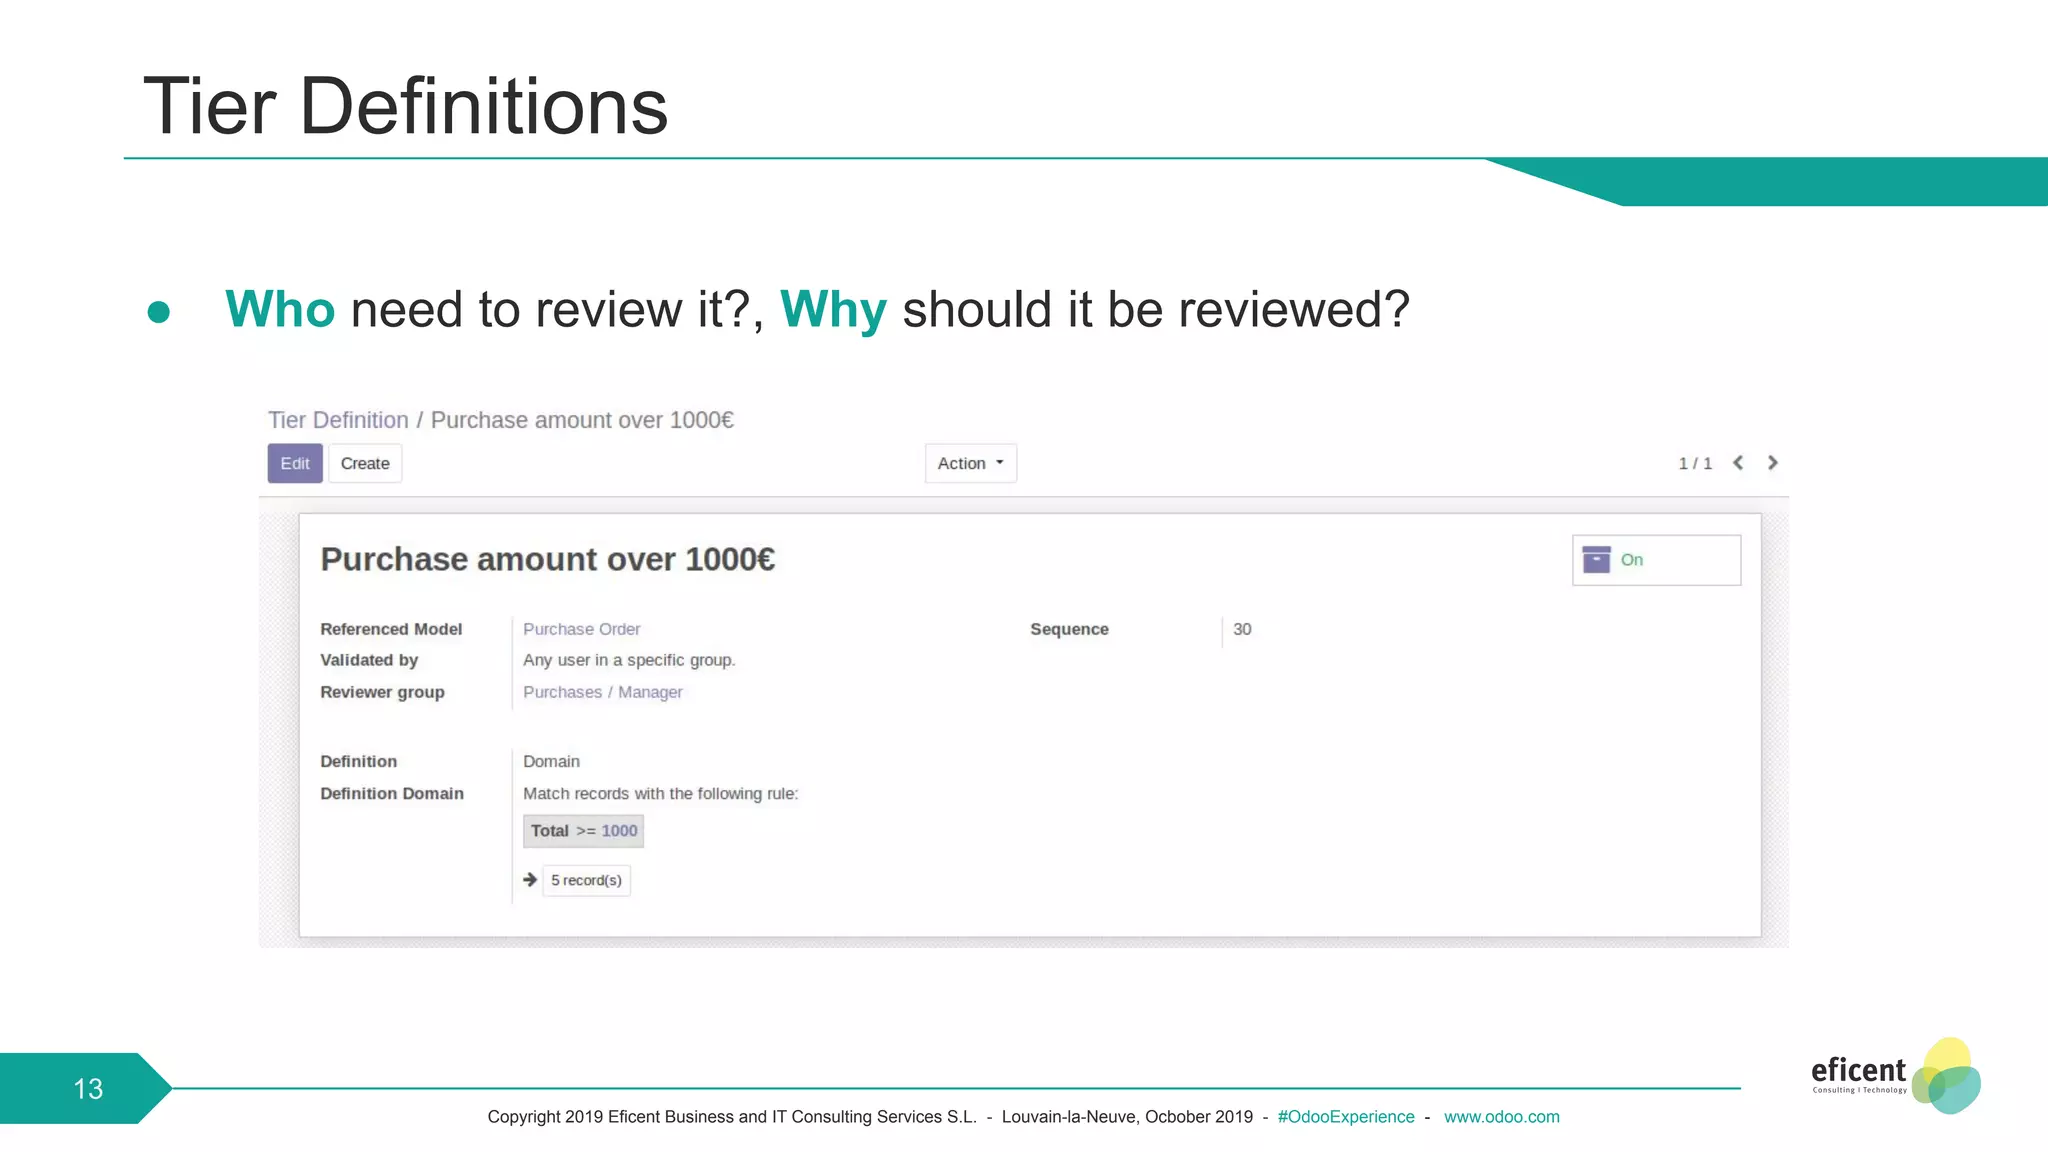Click the Tier Definition breadcrumb link
2048x1152 pixels.
[x=338, y=420]
